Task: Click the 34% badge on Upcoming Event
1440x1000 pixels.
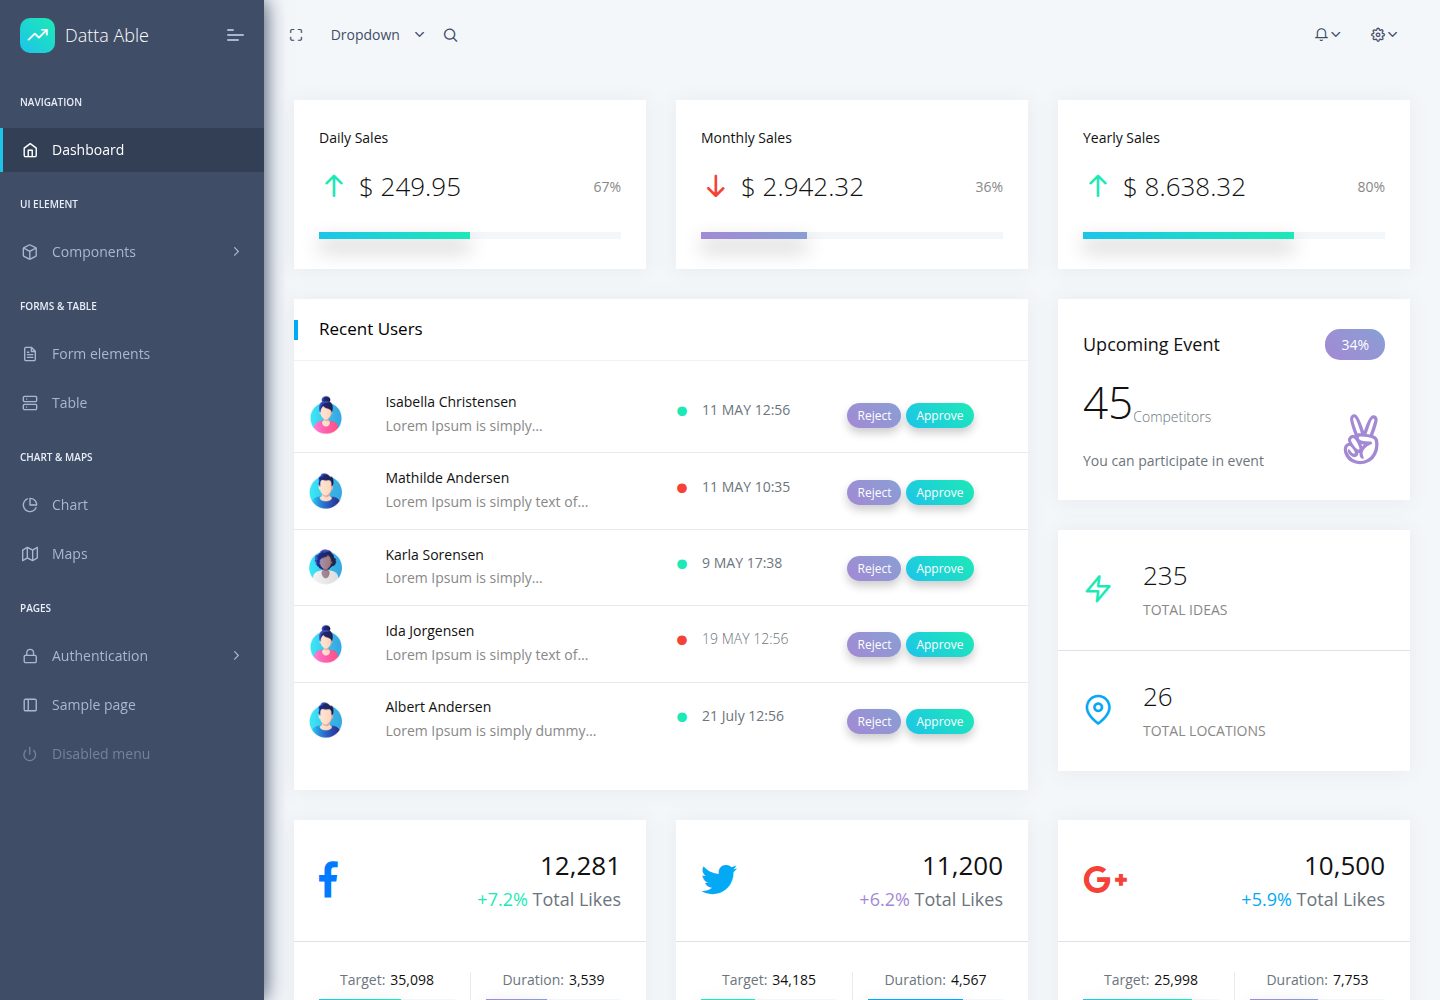Action: [x=1355, y=345]
